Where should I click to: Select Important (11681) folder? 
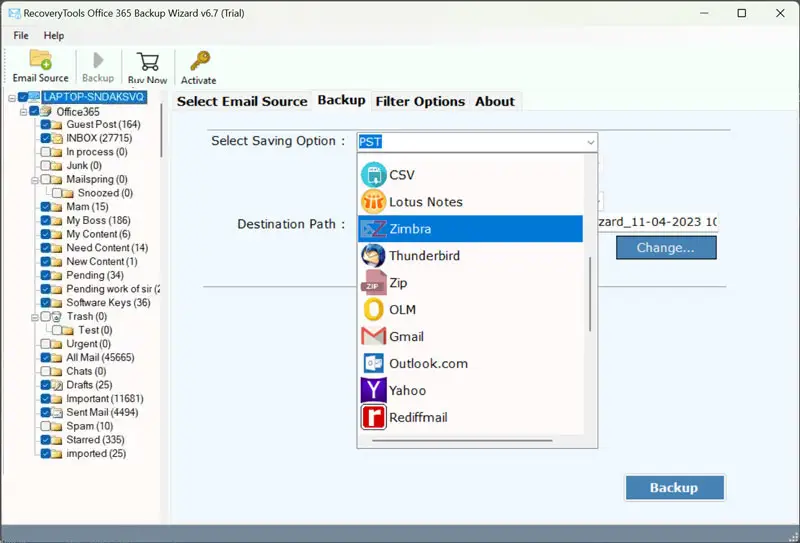point(105,399)
